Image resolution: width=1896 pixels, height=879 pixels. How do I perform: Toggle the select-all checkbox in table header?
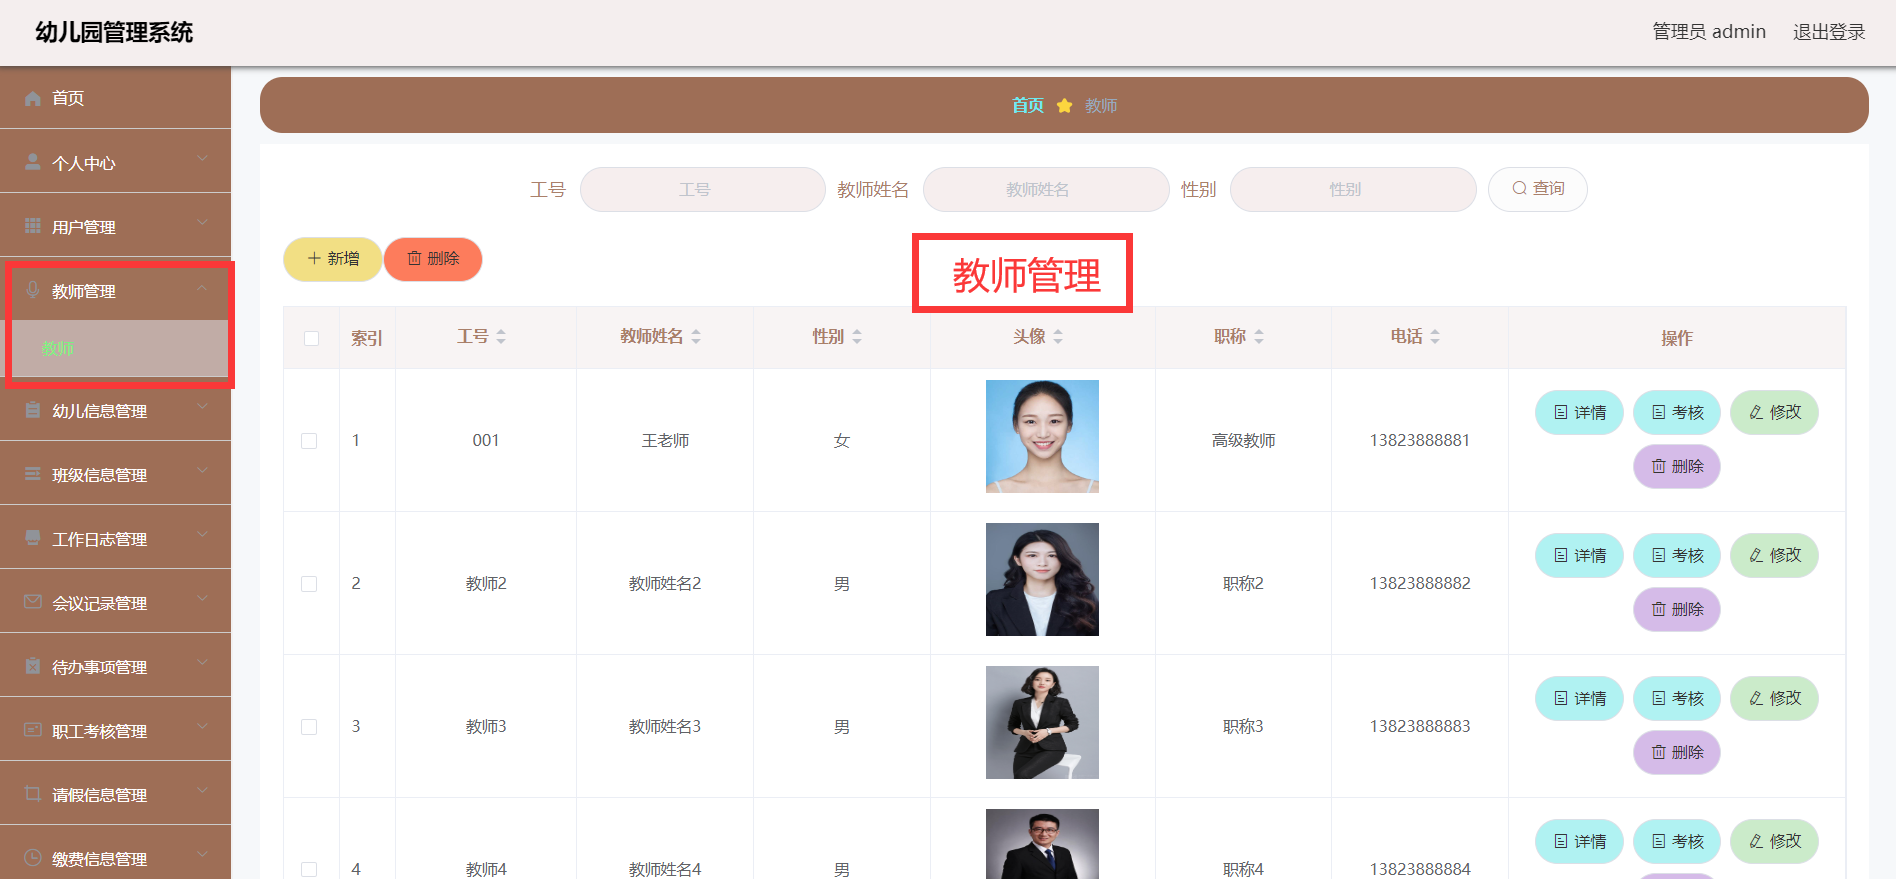[x=311, y=338]
